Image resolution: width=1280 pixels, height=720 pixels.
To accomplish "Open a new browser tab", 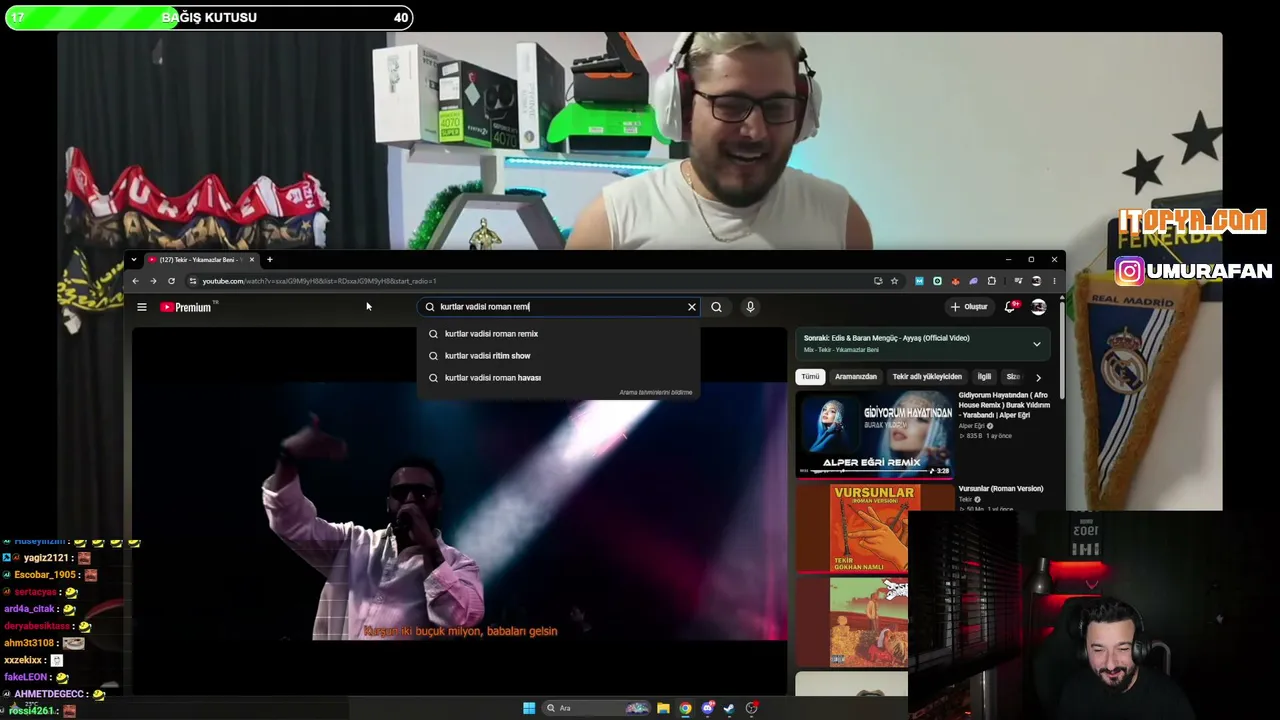I will [x=269, y=260].
